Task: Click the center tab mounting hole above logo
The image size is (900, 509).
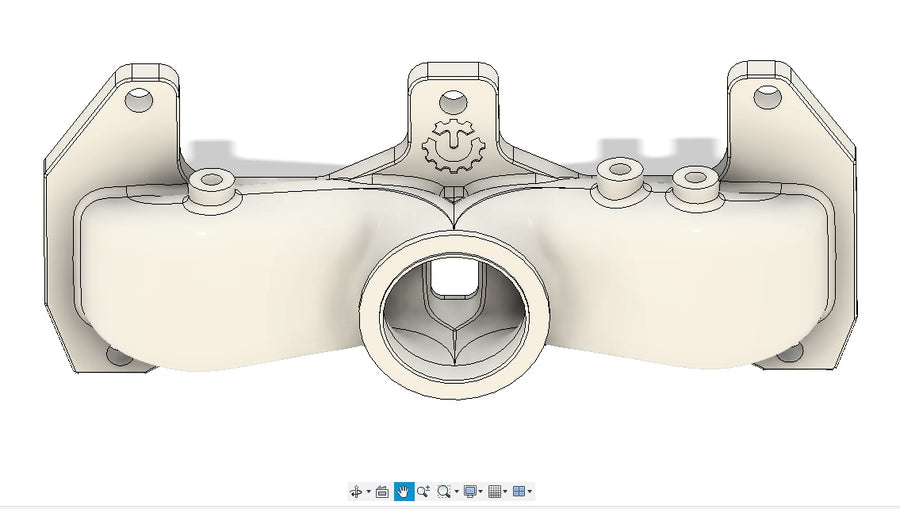Action: (x=453, y=100)
